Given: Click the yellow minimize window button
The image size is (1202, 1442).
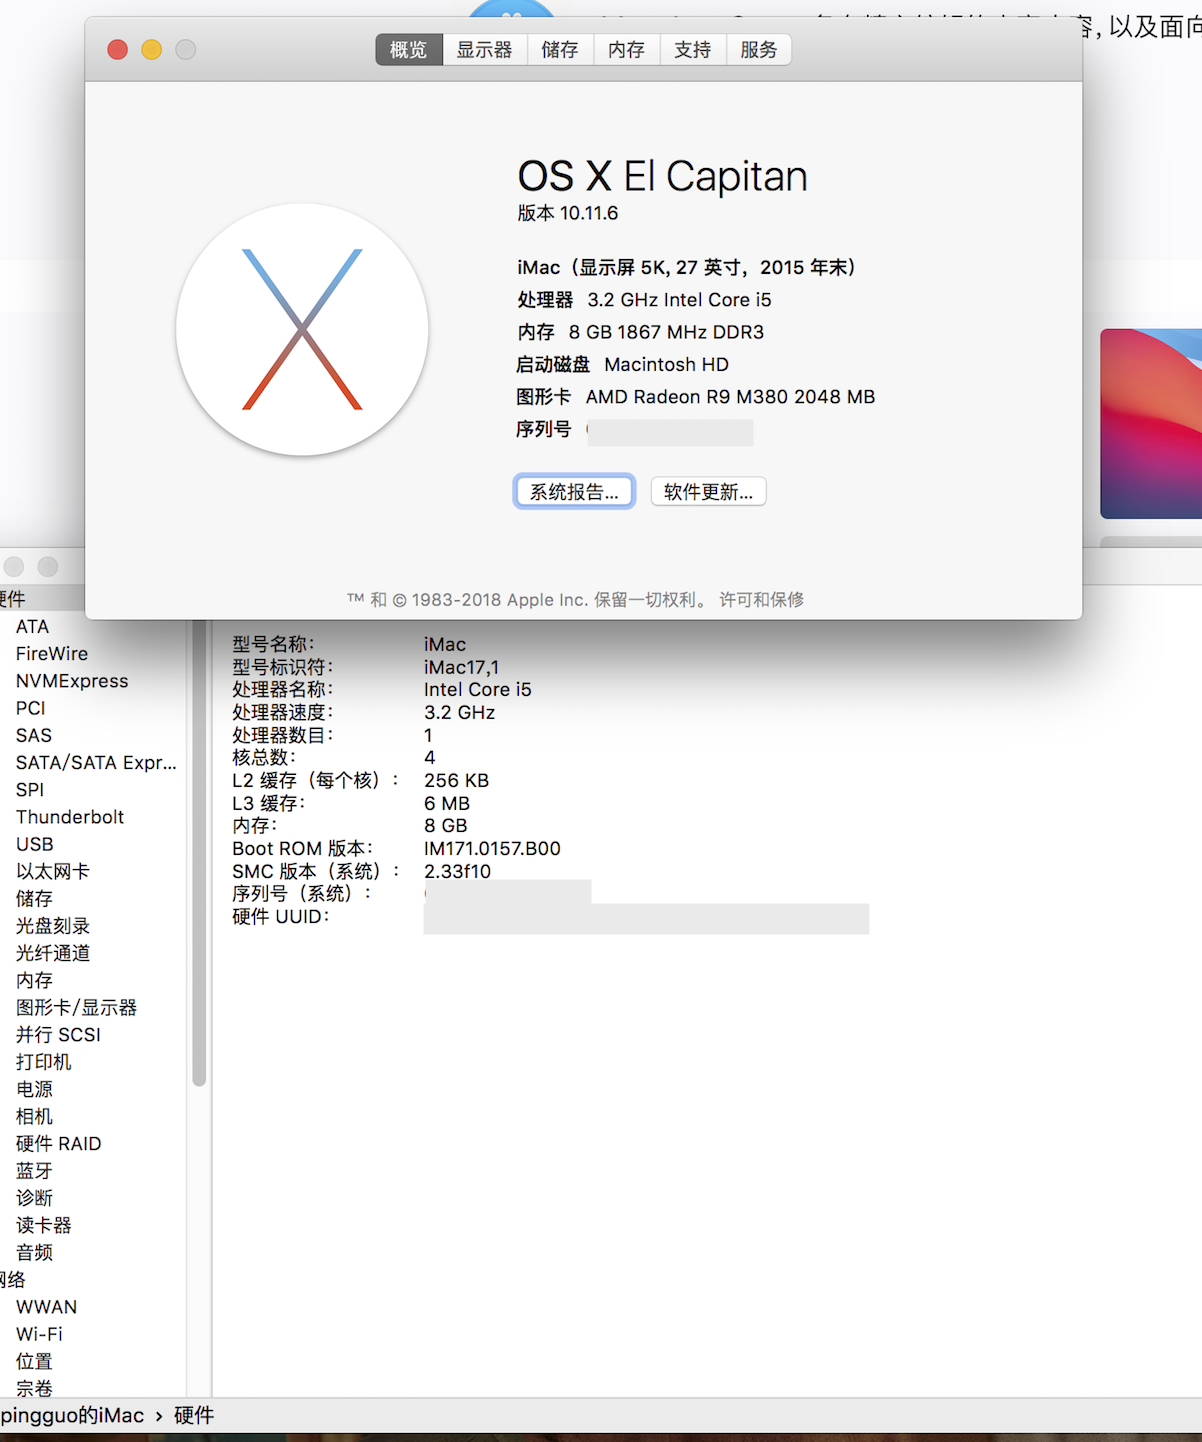Looking at the screenshot, I should (x=152, y=50).
